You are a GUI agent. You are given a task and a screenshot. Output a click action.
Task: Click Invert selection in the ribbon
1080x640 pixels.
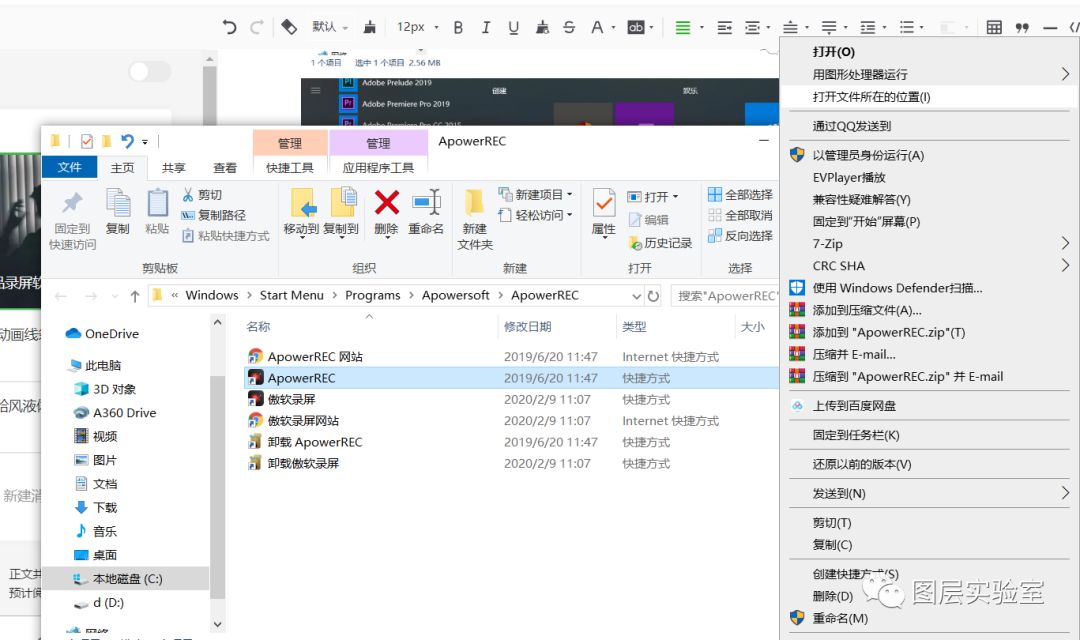pyautogui.click(x=740, y=236)
